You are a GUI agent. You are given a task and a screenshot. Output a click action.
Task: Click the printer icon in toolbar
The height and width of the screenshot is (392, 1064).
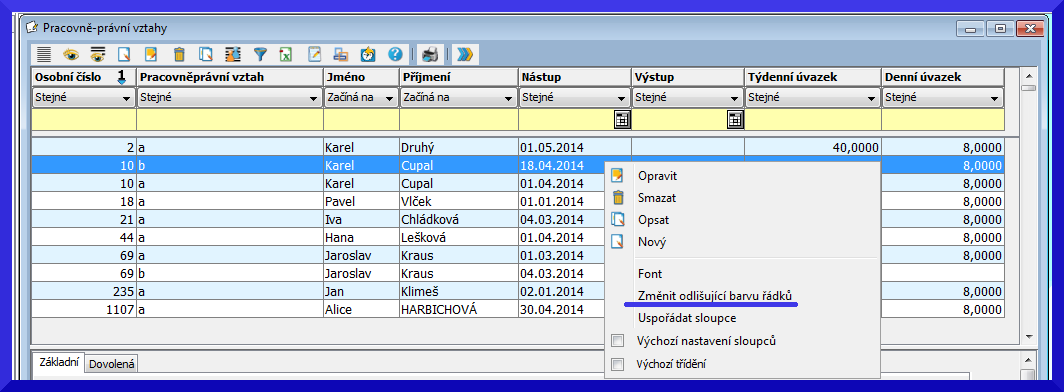429,54
